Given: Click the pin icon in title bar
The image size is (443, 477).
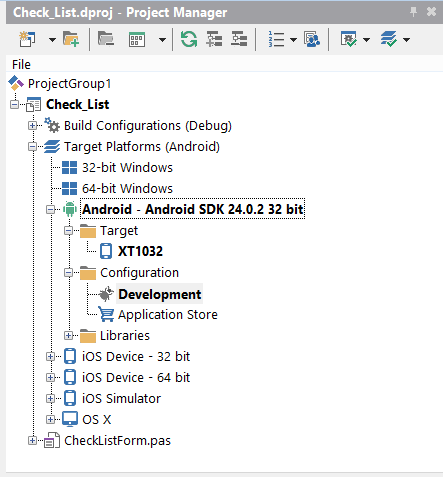Looking at the screenshot, I should pyautogui.click(x=413, y=12).
